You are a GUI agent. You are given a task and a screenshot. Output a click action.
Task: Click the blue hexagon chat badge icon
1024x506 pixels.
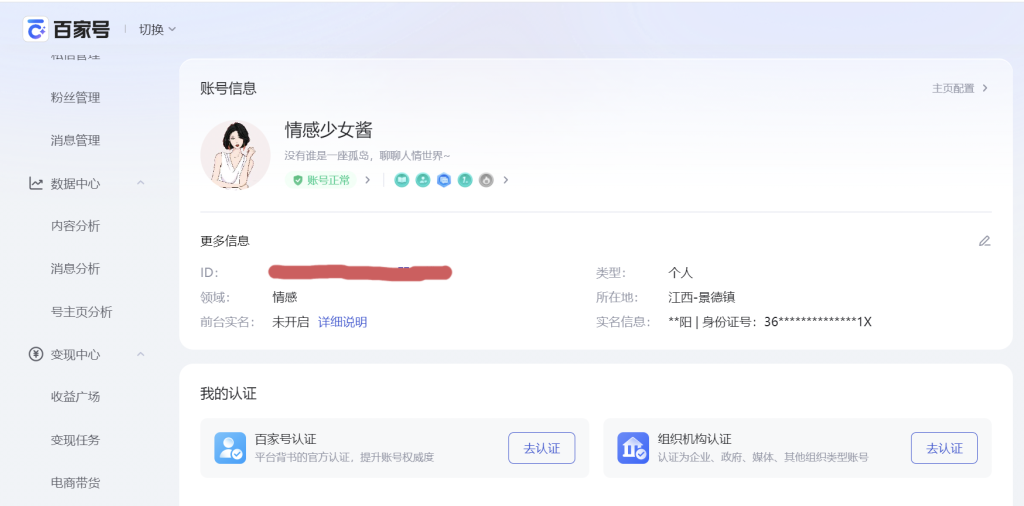(444, 180)
